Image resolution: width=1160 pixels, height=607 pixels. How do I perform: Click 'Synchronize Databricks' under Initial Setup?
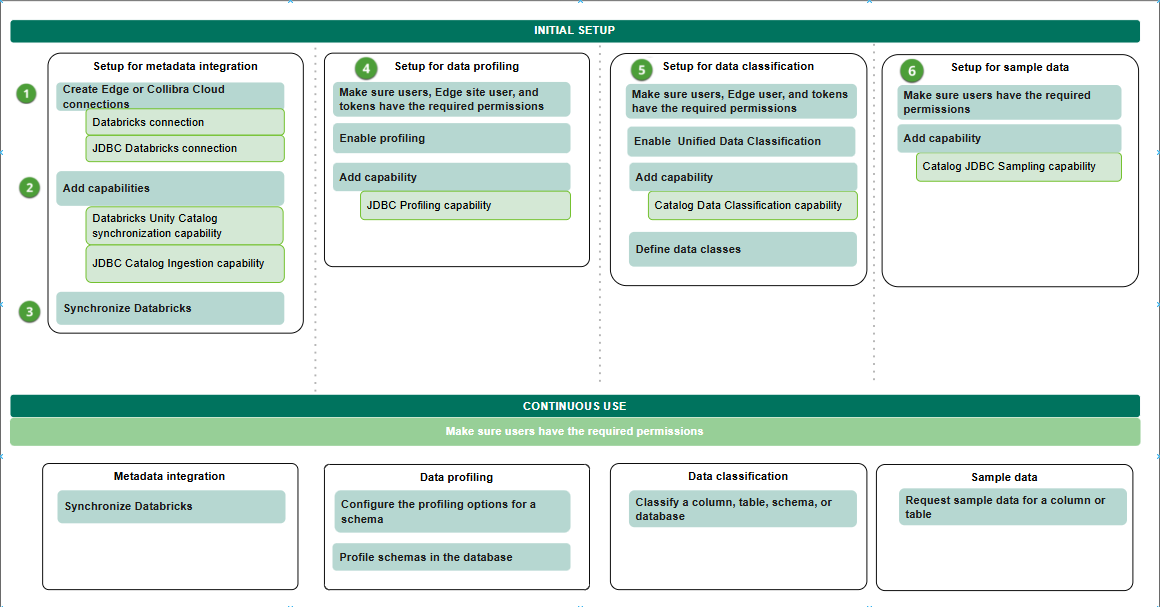170,308
